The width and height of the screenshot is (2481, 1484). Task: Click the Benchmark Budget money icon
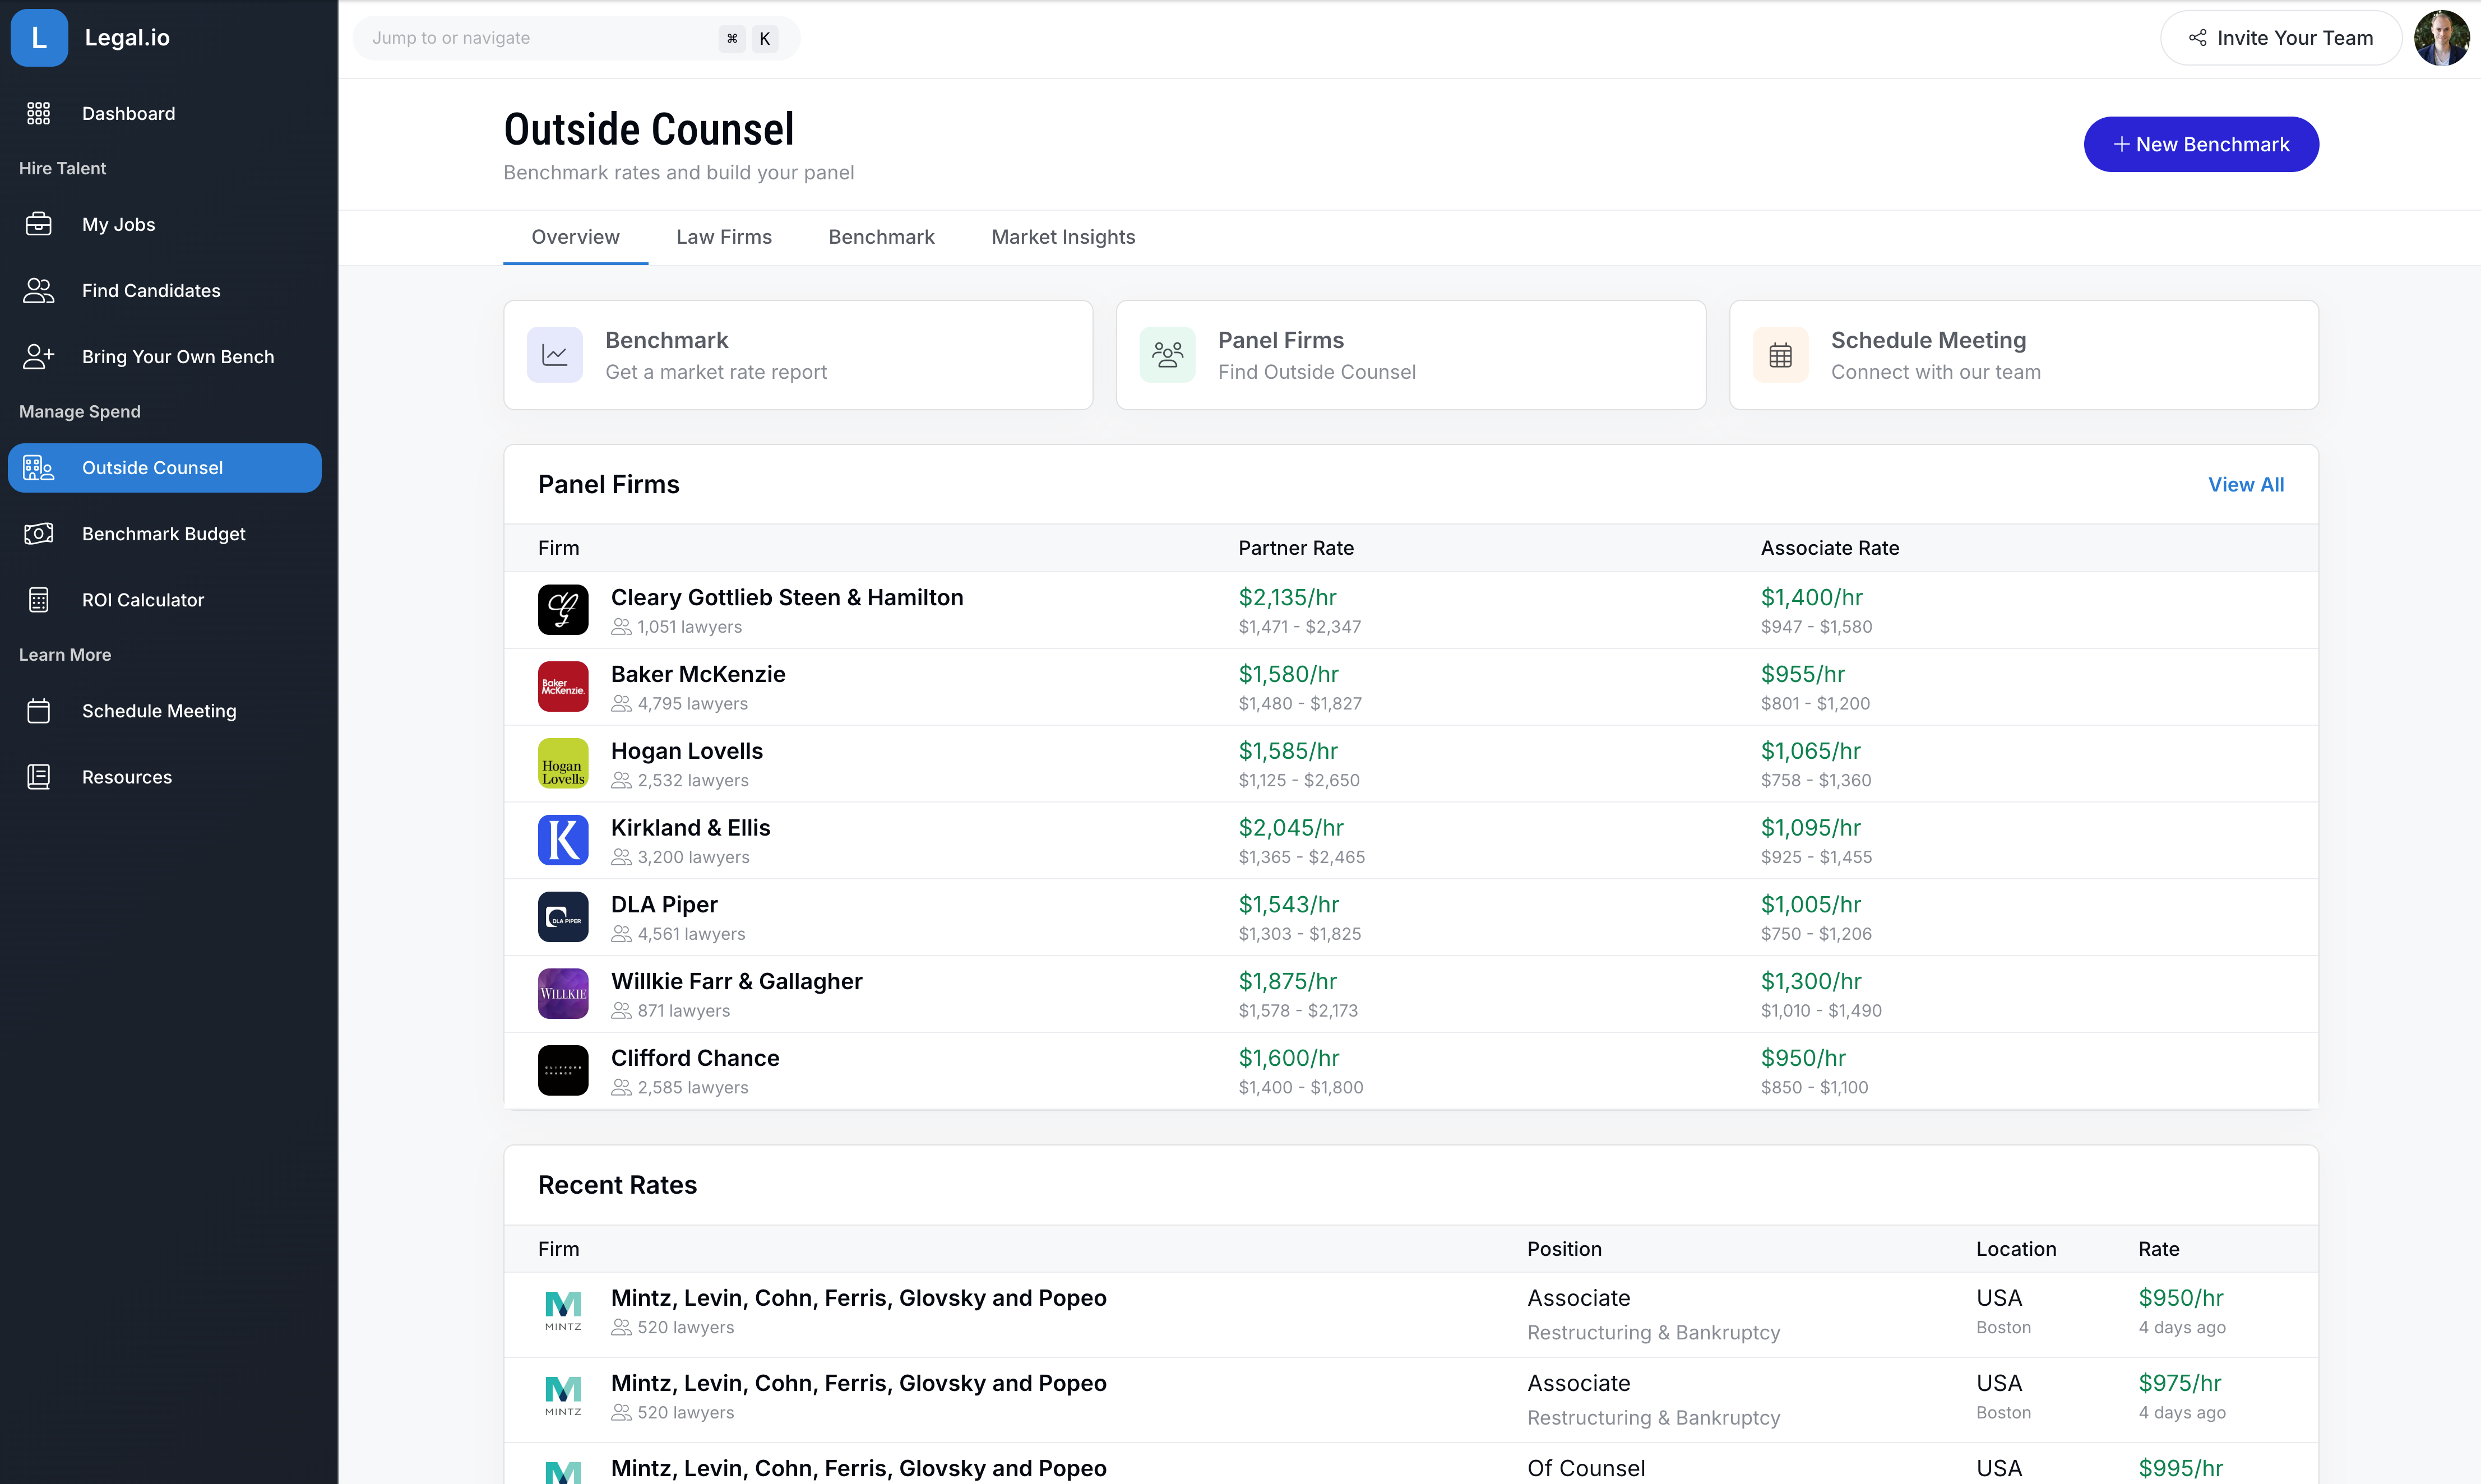[39, 534]
